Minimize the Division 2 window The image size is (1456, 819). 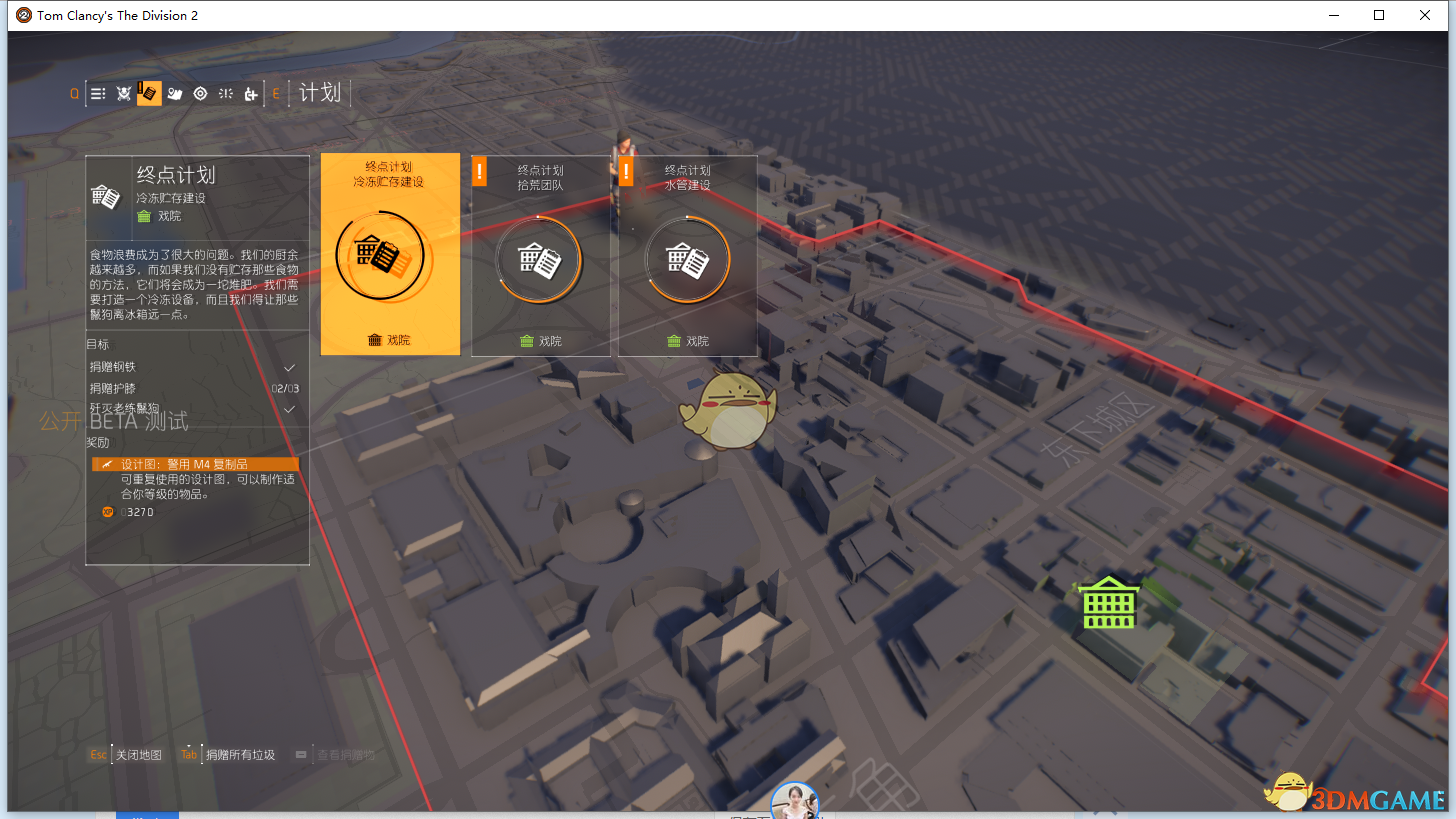(1334, 15)
